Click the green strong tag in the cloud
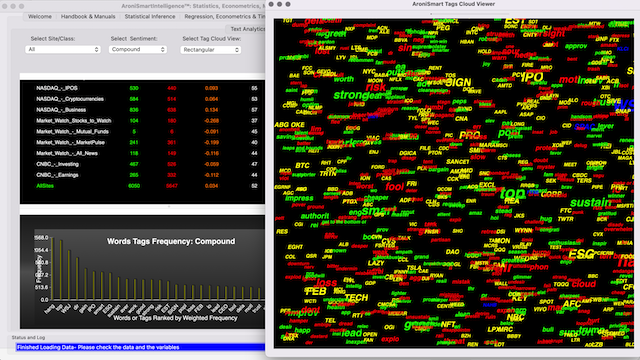 (350, 96)
